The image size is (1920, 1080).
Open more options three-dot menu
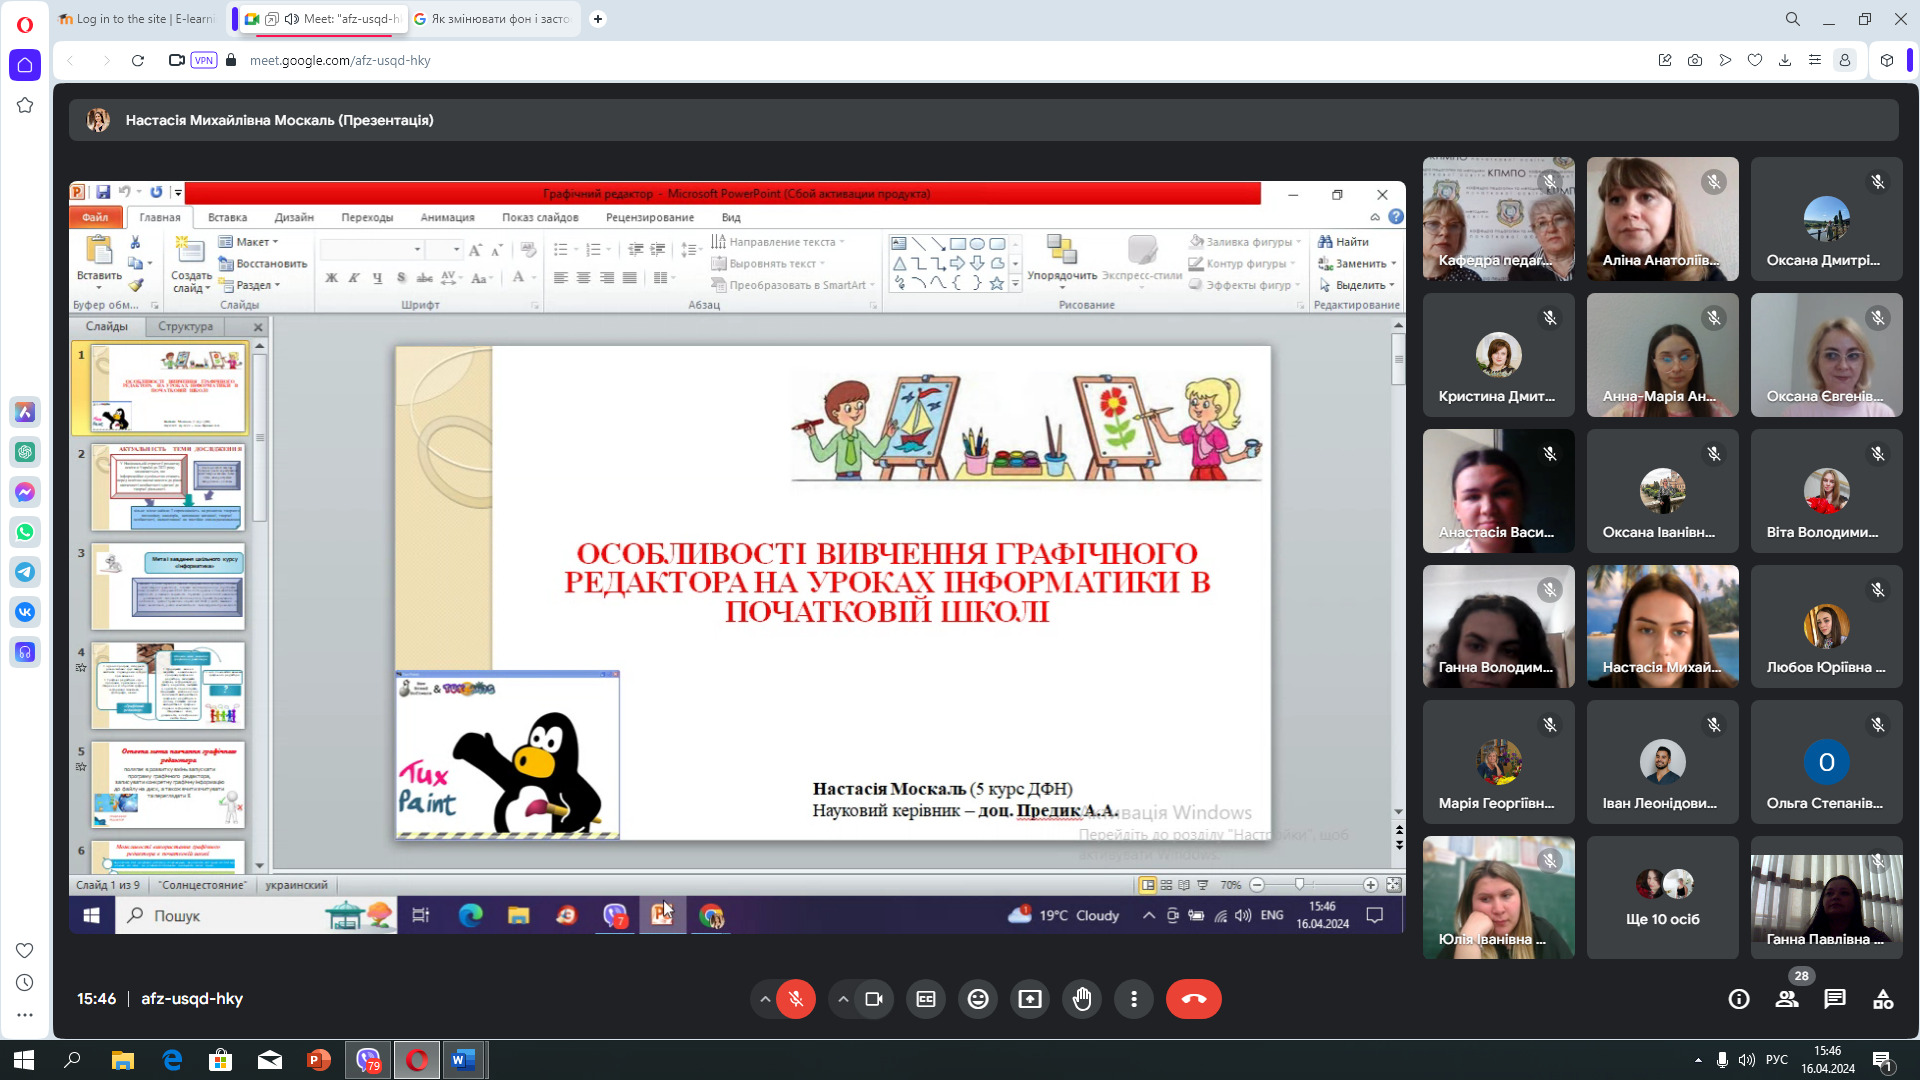1134,999
